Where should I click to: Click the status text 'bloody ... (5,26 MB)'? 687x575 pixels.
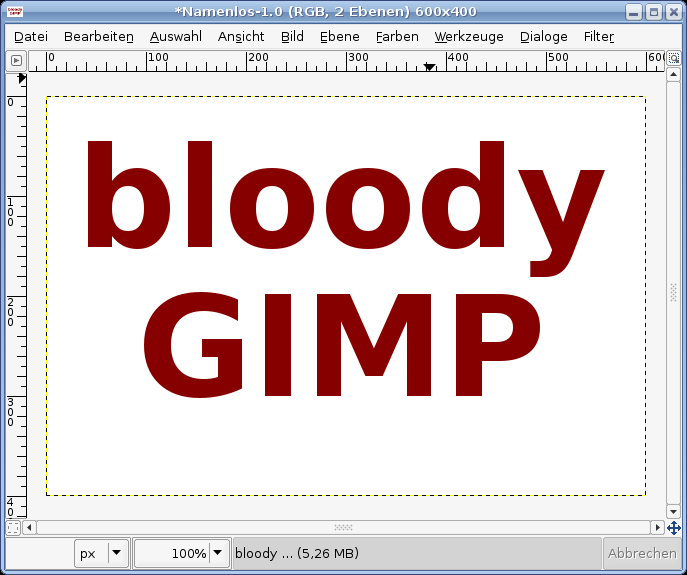point(297,554)
